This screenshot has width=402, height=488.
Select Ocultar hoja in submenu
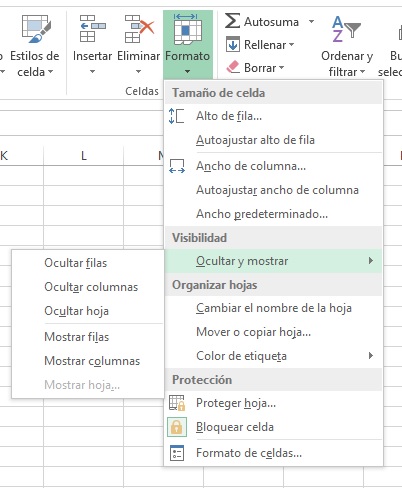point(88,311)
